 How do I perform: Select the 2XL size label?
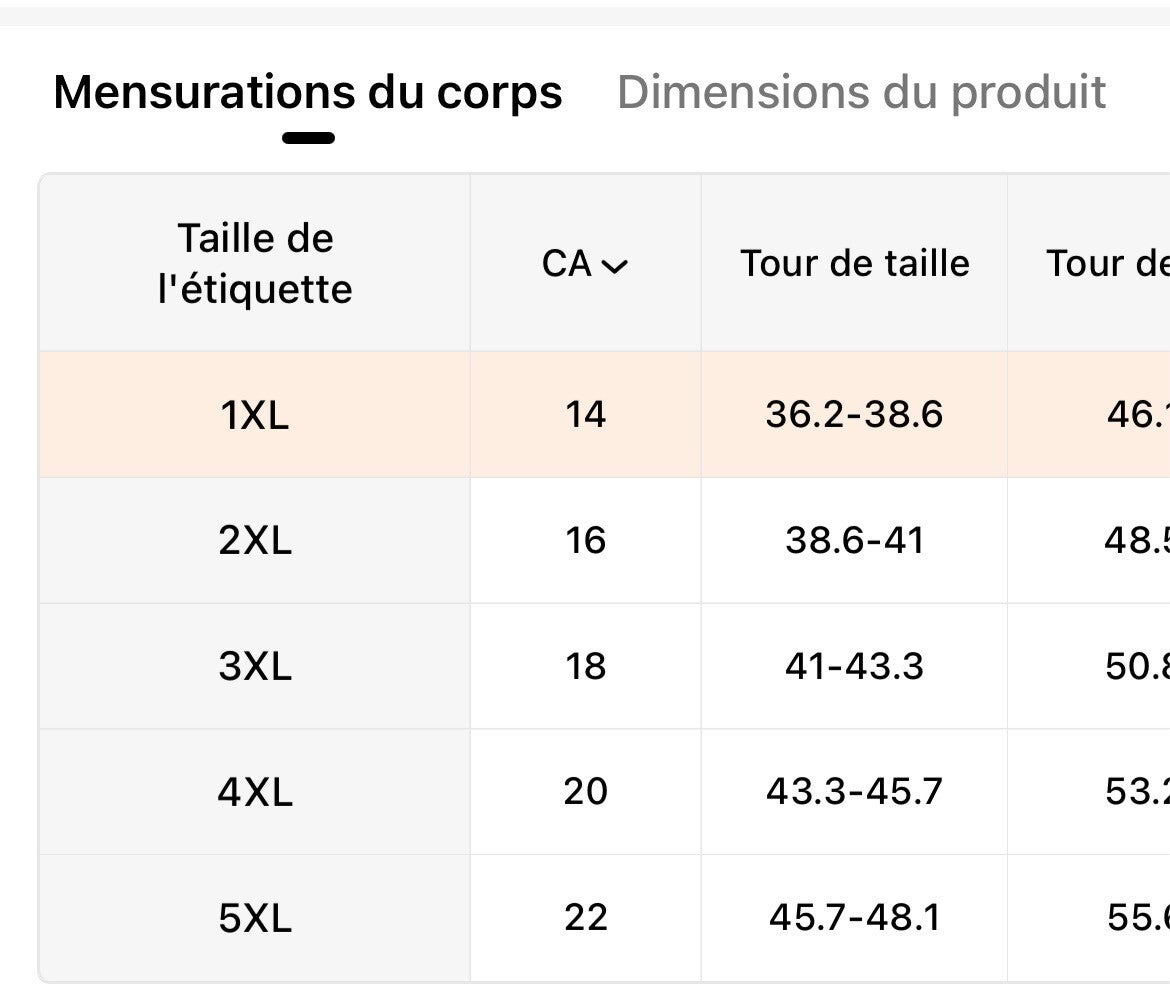click(255, 541)
